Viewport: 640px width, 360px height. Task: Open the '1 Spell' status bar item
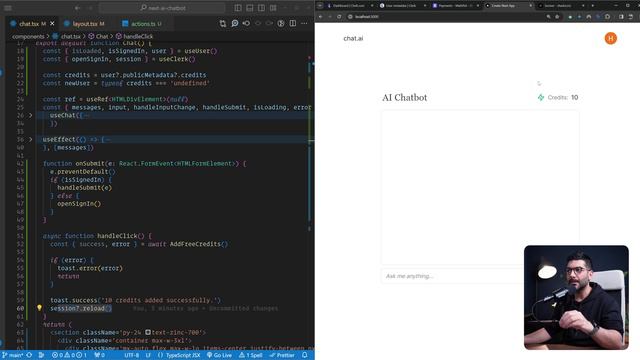251,355
